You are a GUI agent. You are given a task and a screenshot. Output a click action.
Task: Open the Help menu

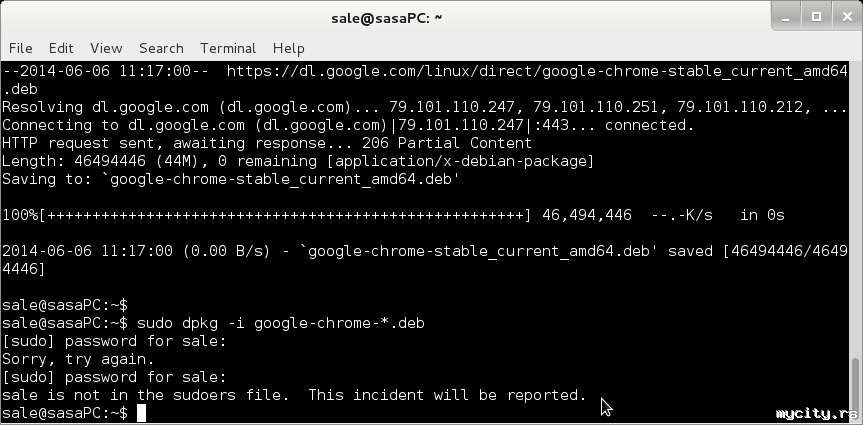[x=288, y=48]
